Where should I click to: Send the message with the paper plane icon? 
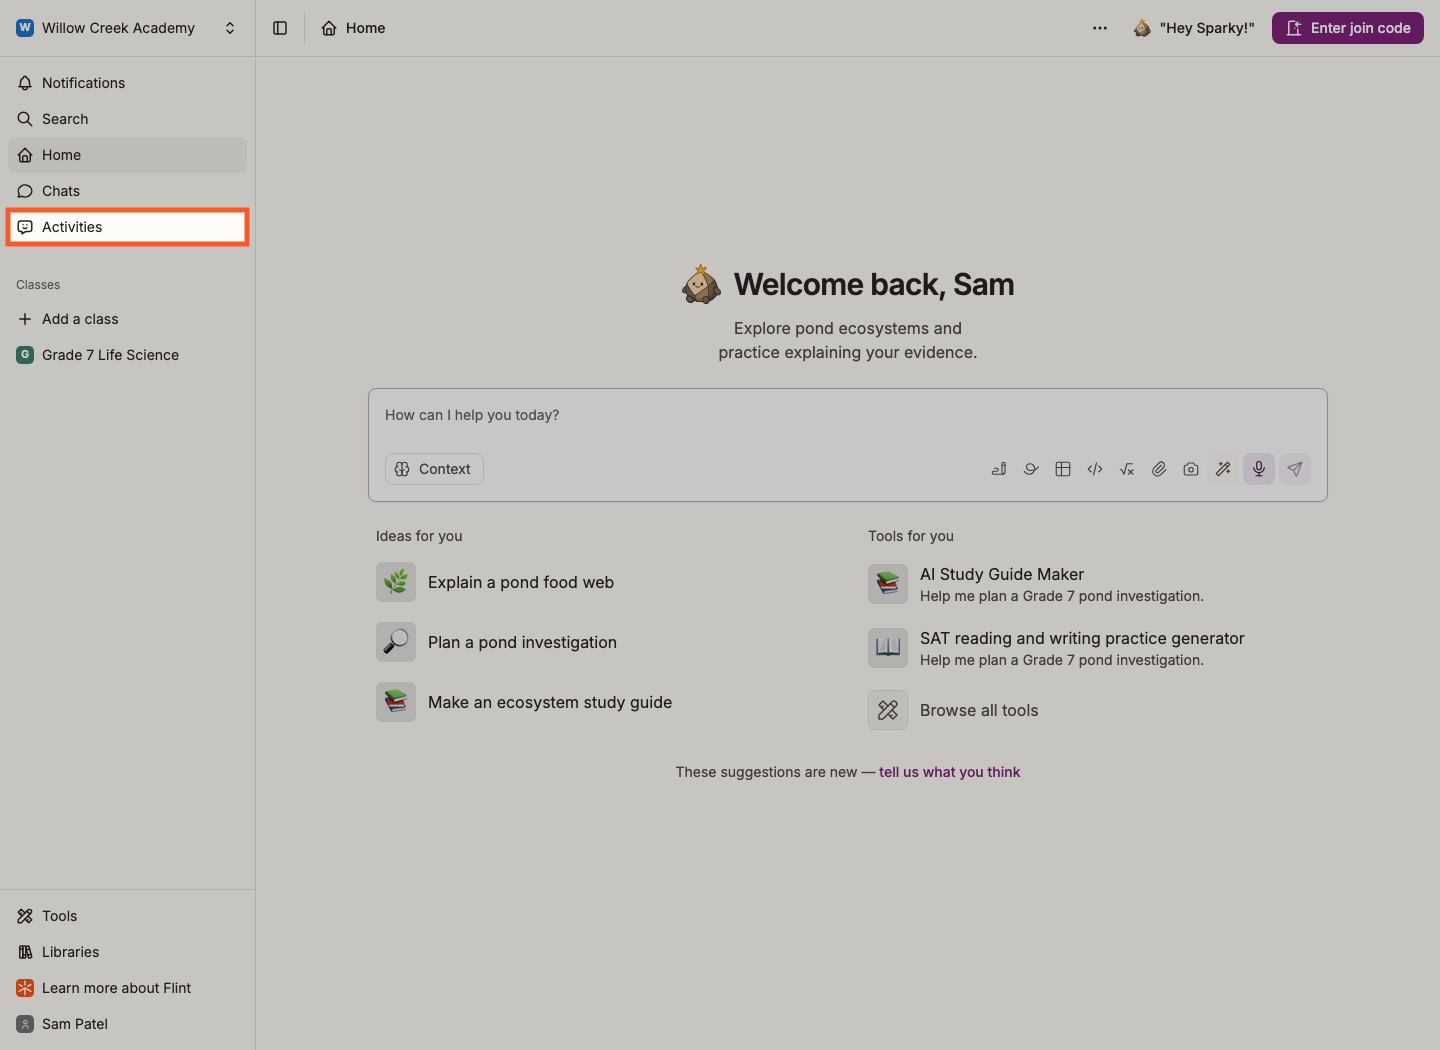1295,469
